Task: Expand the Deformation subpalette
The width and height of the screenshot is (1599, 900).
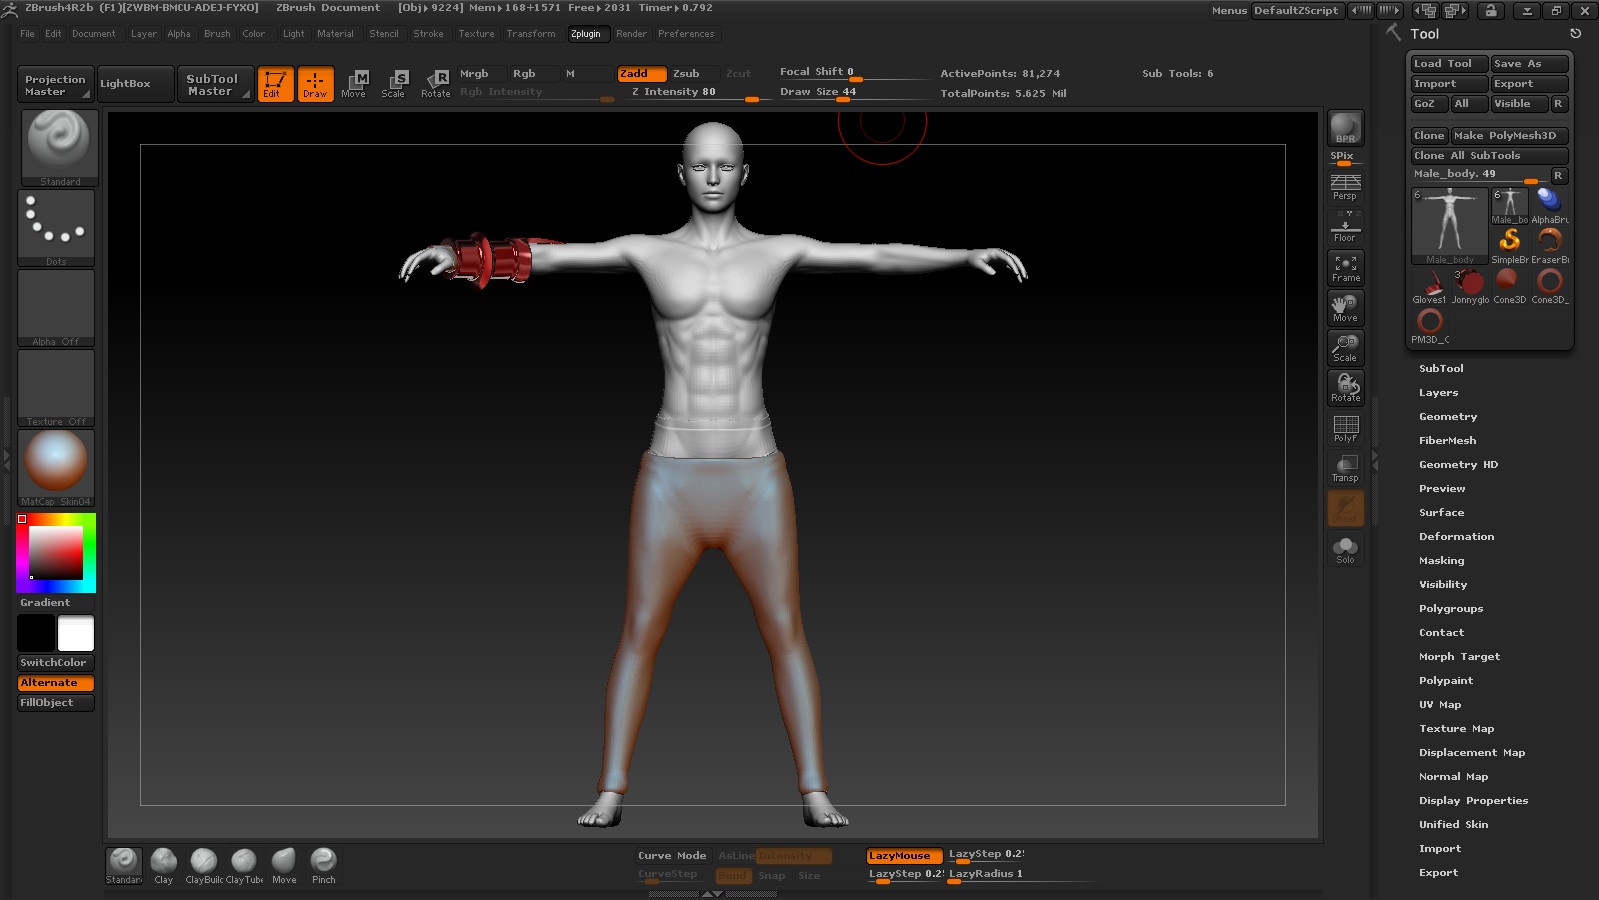Action: tap(1456, 537)
